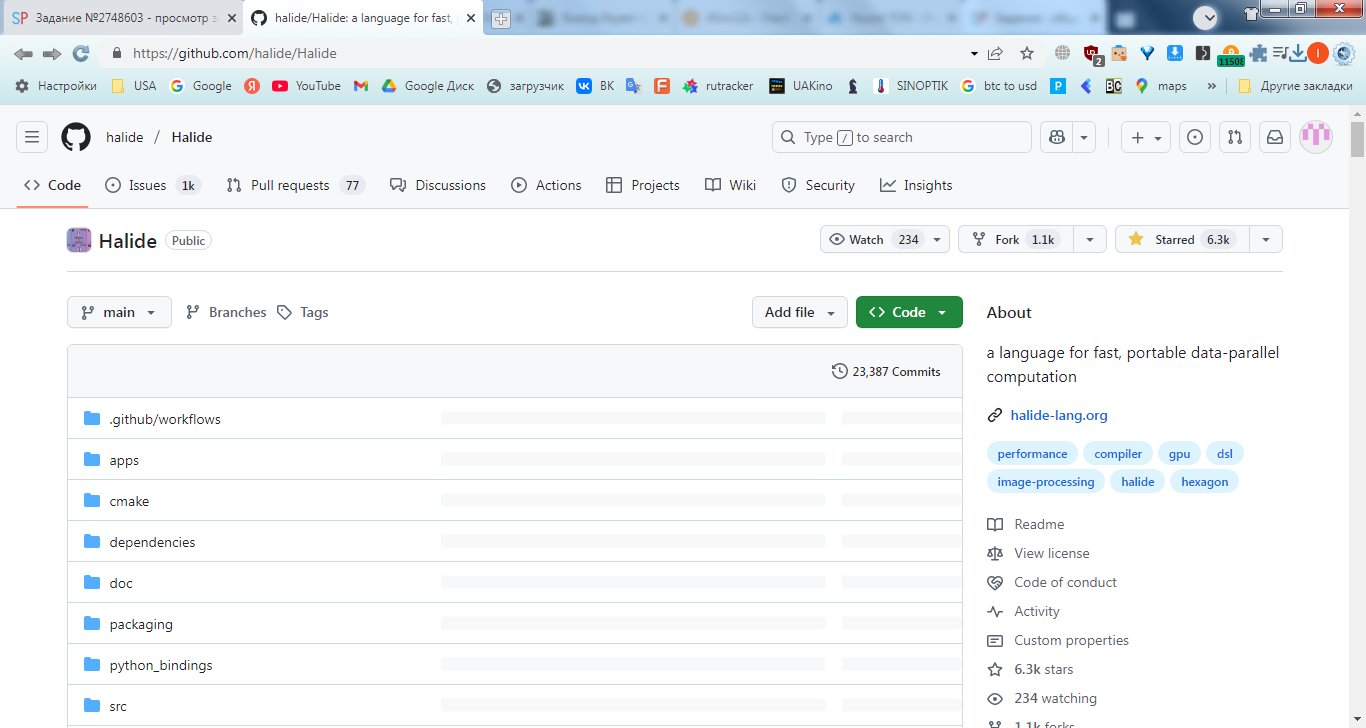Open the apps folder

pos(124,460)
